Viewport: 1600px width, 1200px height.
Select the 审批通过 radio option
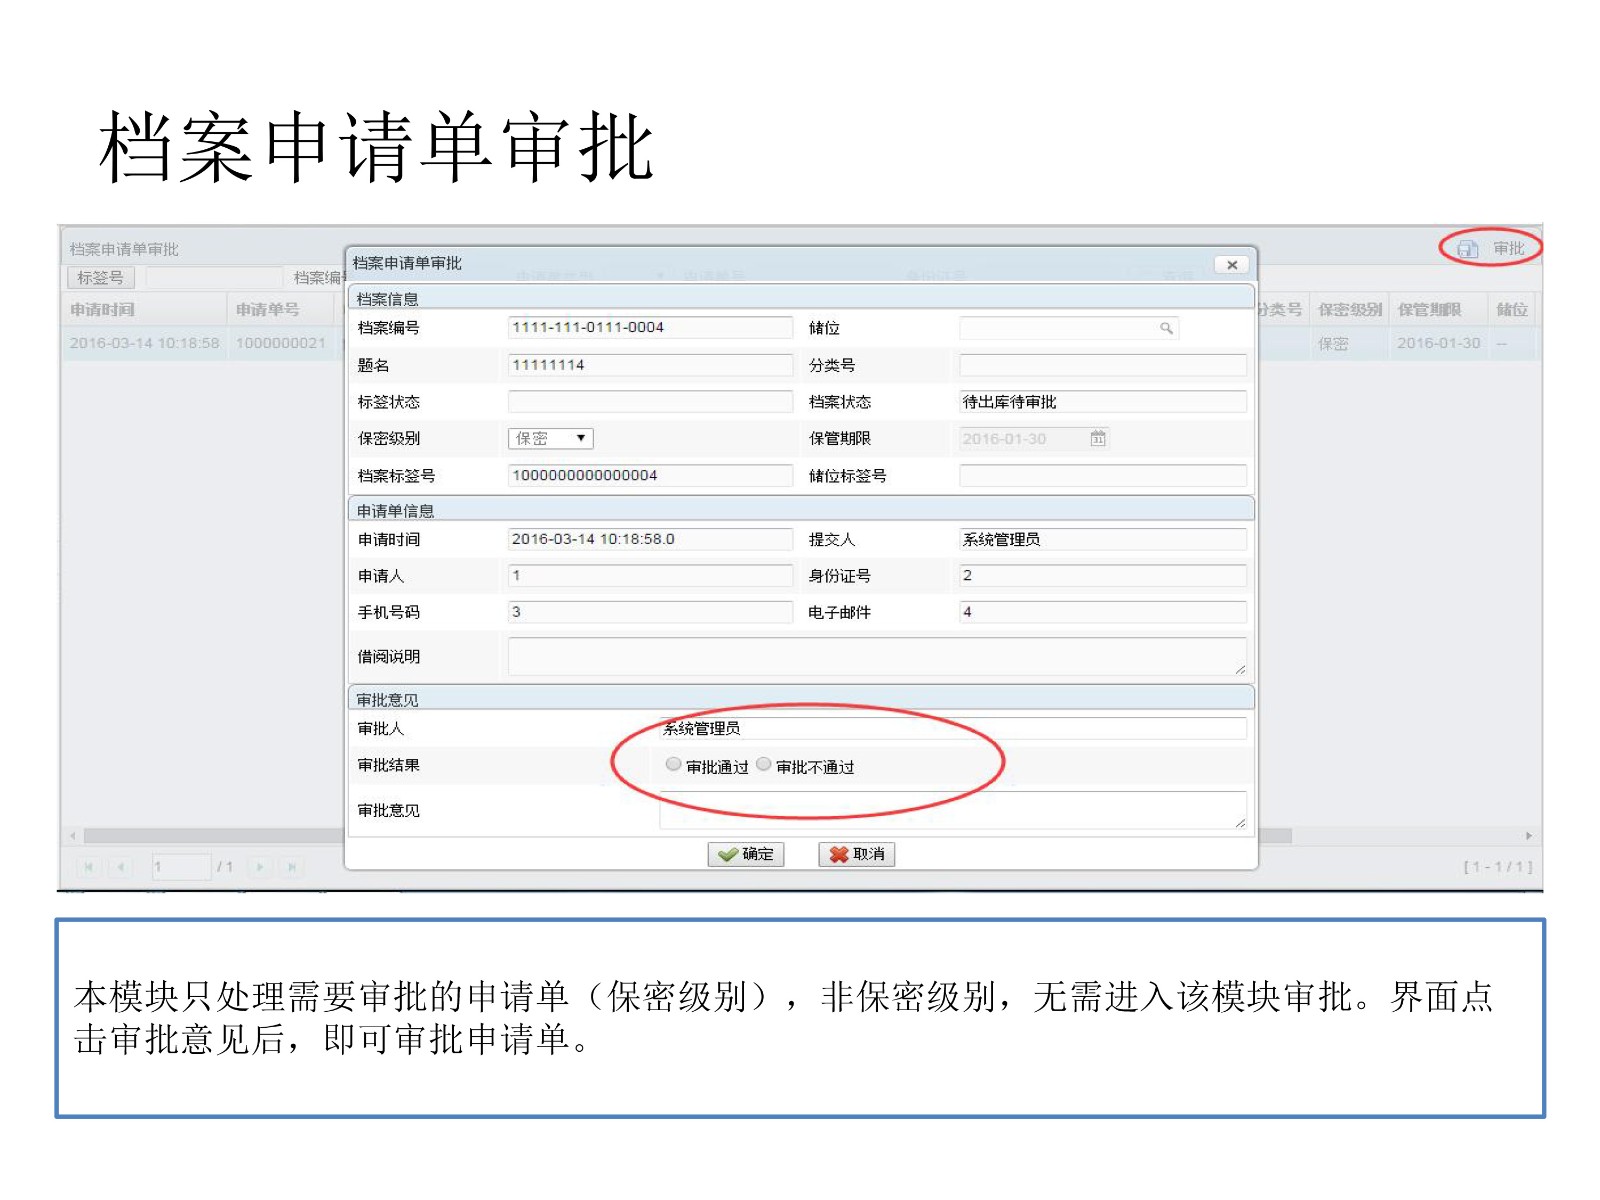[673, 765]
